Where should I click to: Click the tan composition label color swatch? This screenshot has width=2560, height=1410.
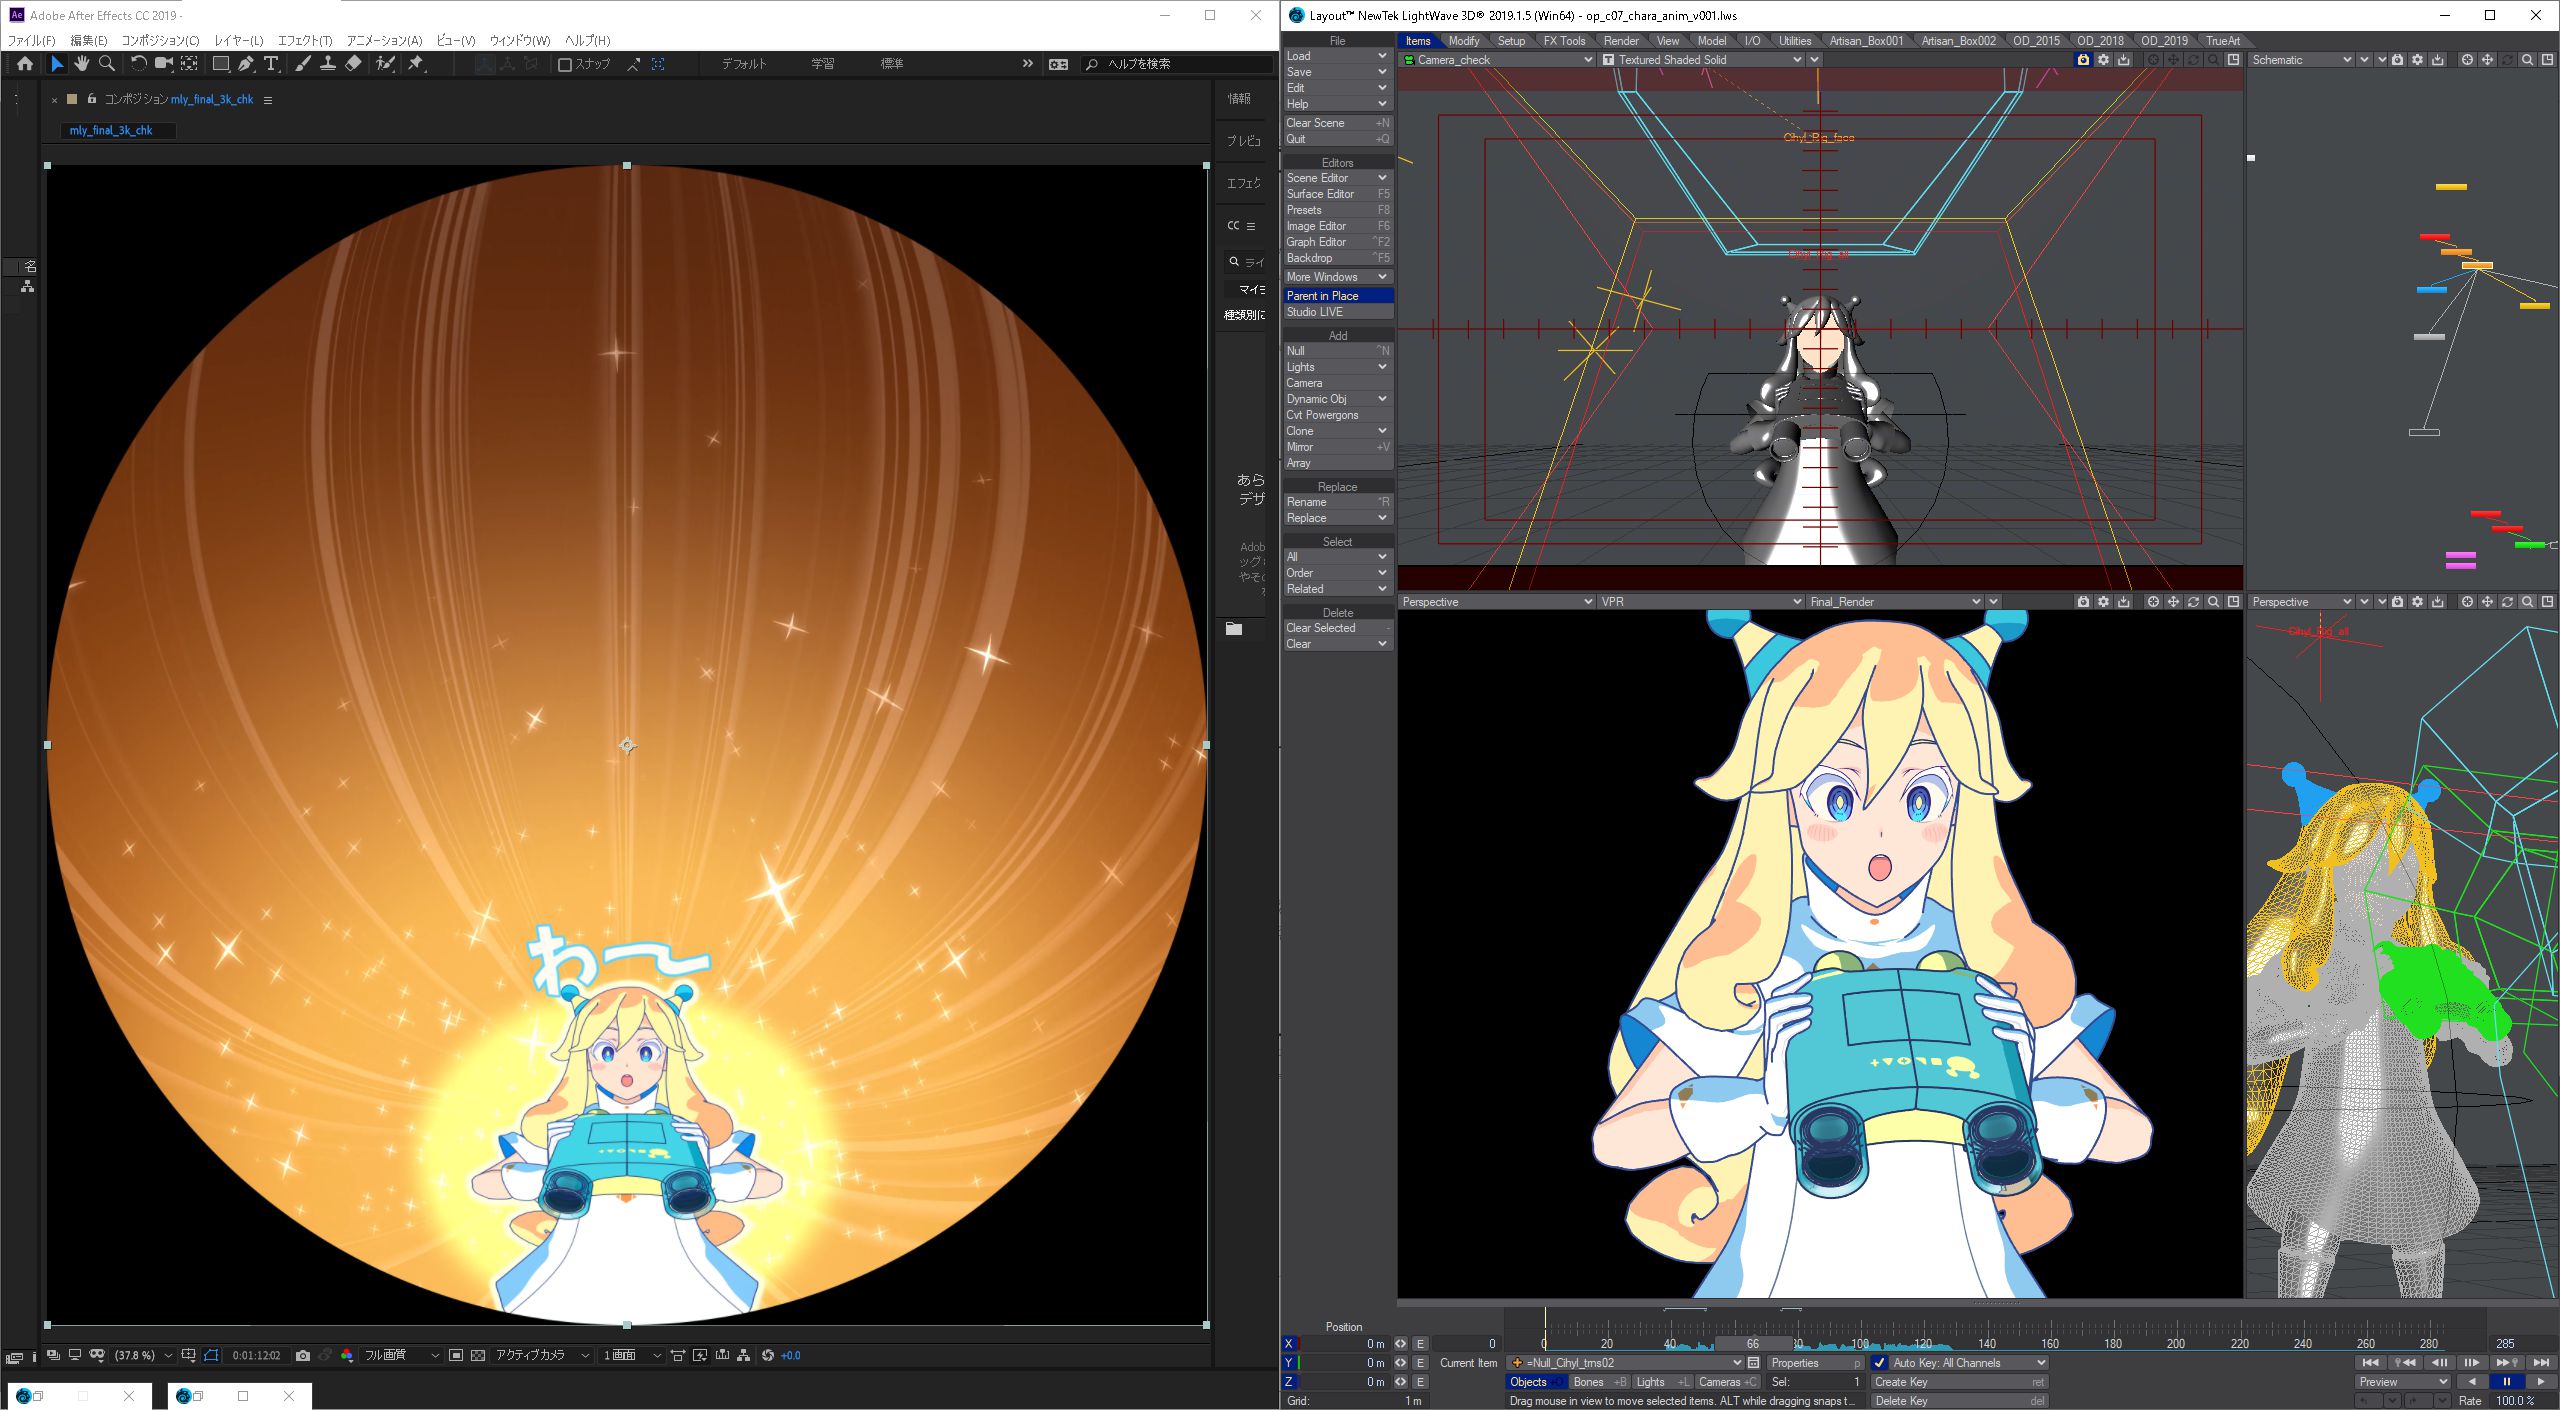pyautogui.click(x=72, y=99)
